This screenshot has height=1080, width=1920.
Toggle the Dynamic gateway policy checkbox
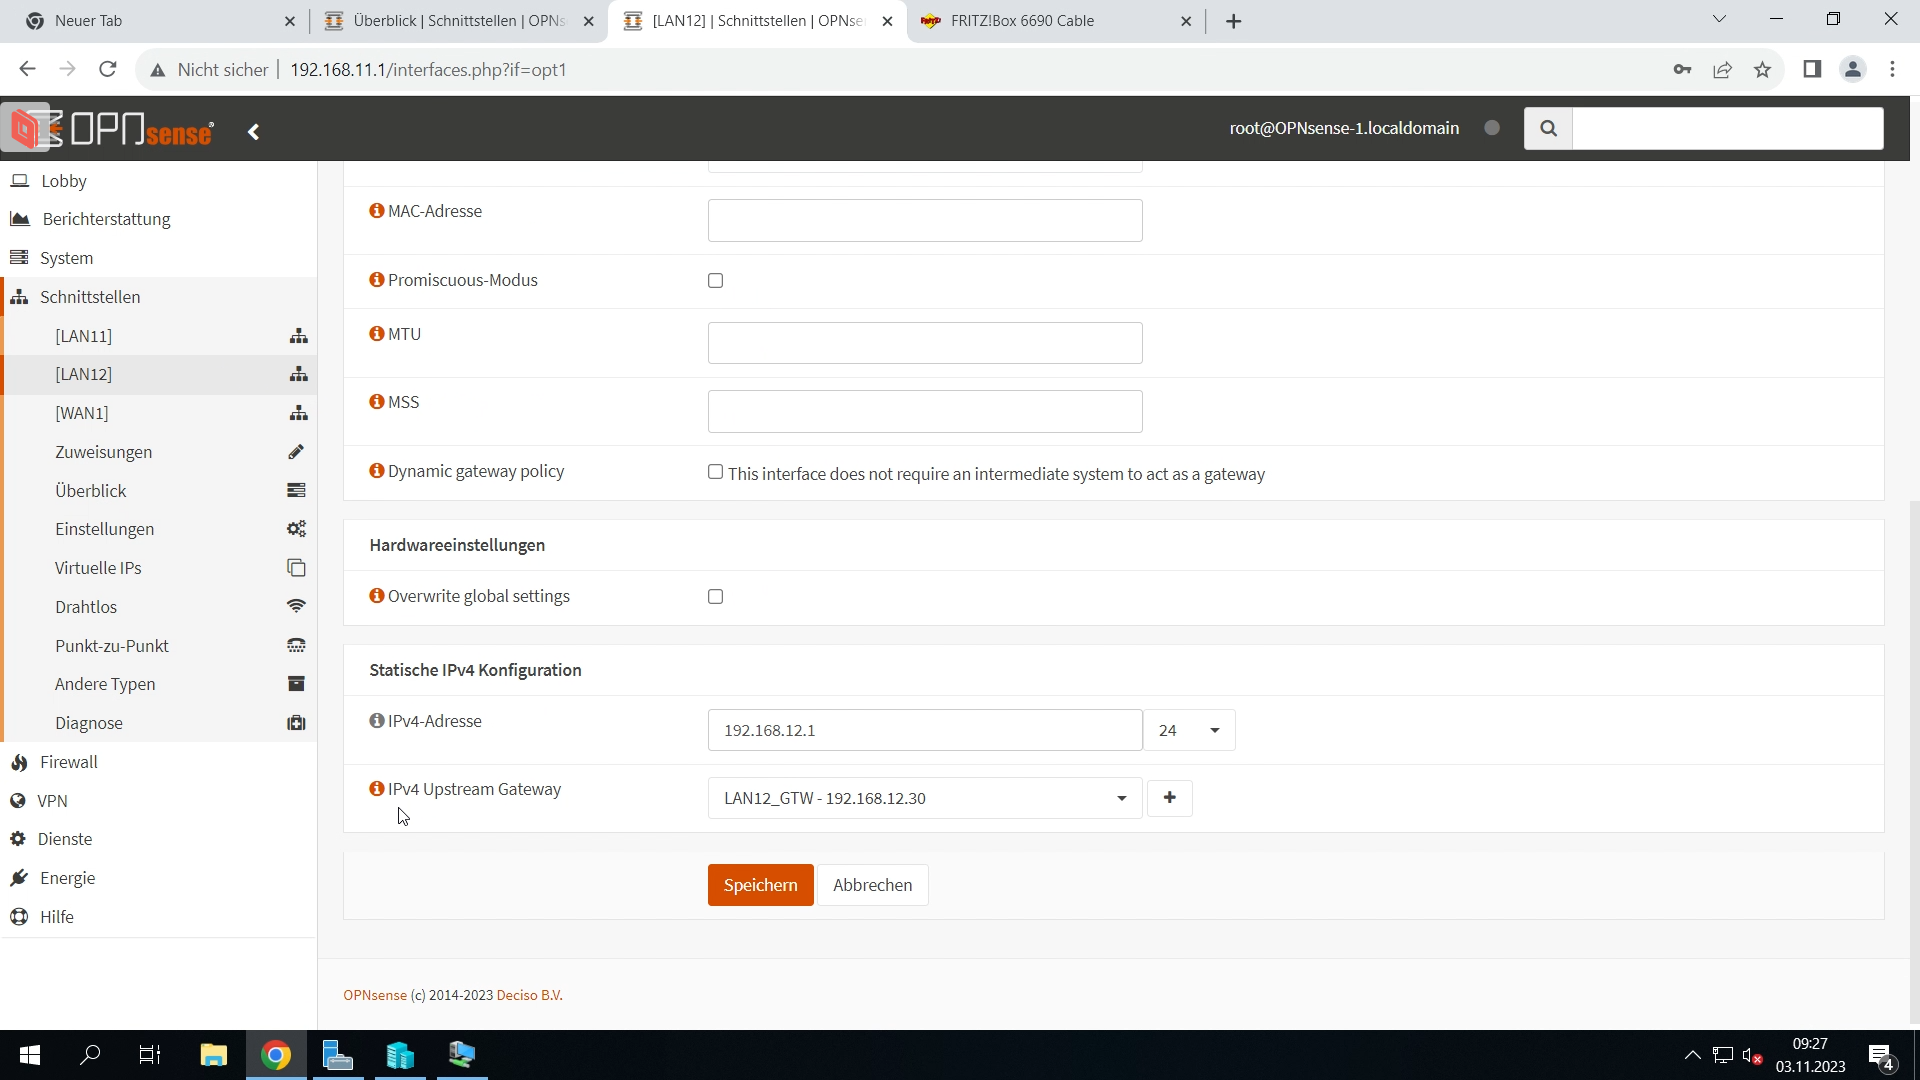click(x=715, y=472)
